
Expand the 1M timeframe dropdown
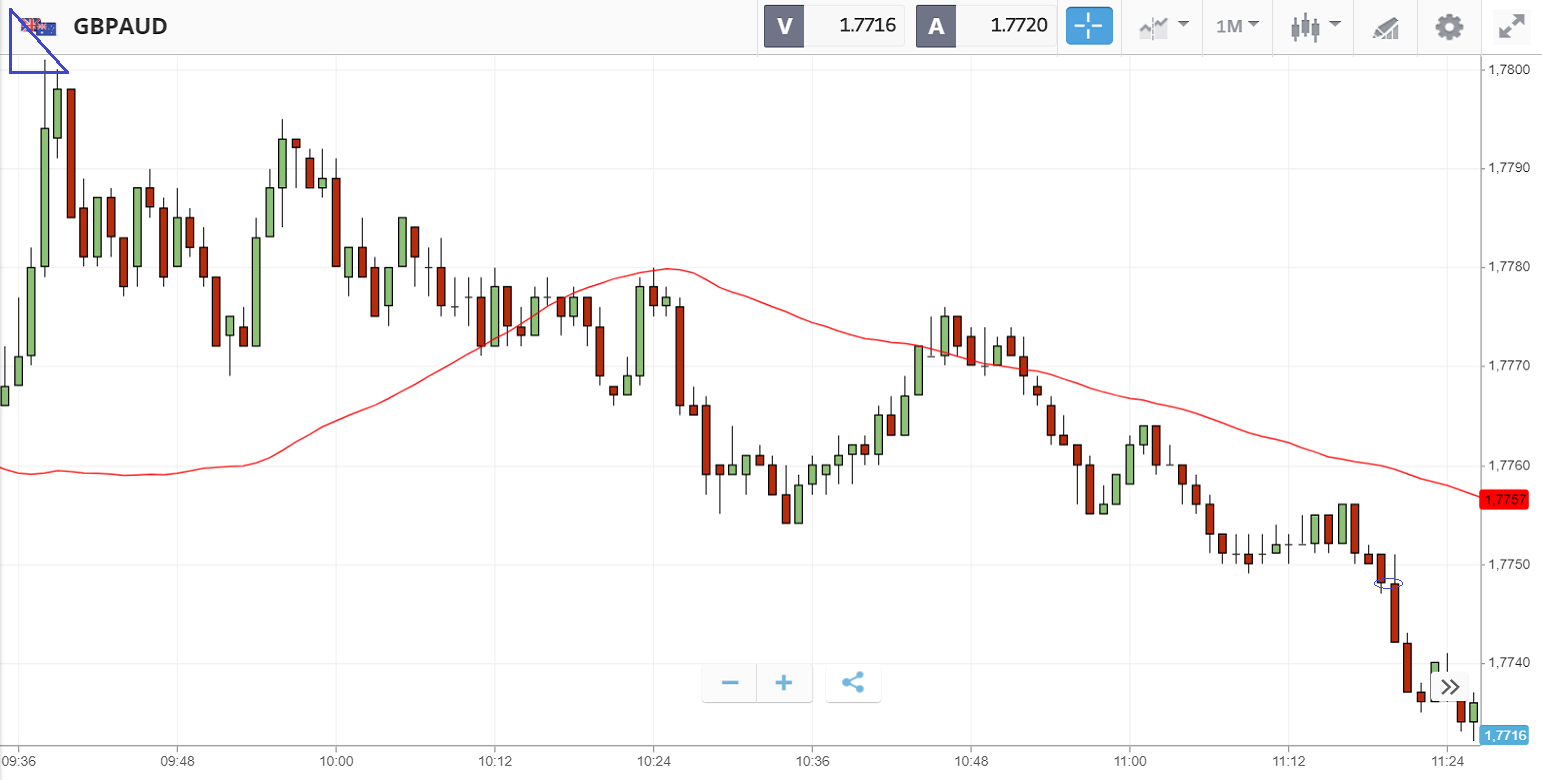click(x=1237, y=27)
